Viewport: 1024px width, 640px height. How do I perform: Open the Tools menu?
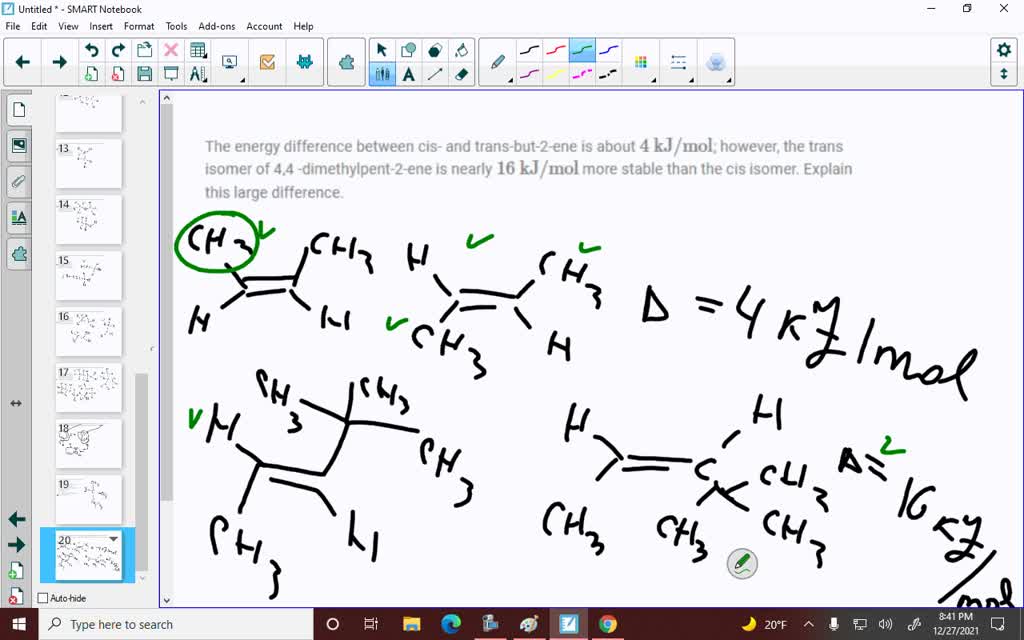click(176, 26)
